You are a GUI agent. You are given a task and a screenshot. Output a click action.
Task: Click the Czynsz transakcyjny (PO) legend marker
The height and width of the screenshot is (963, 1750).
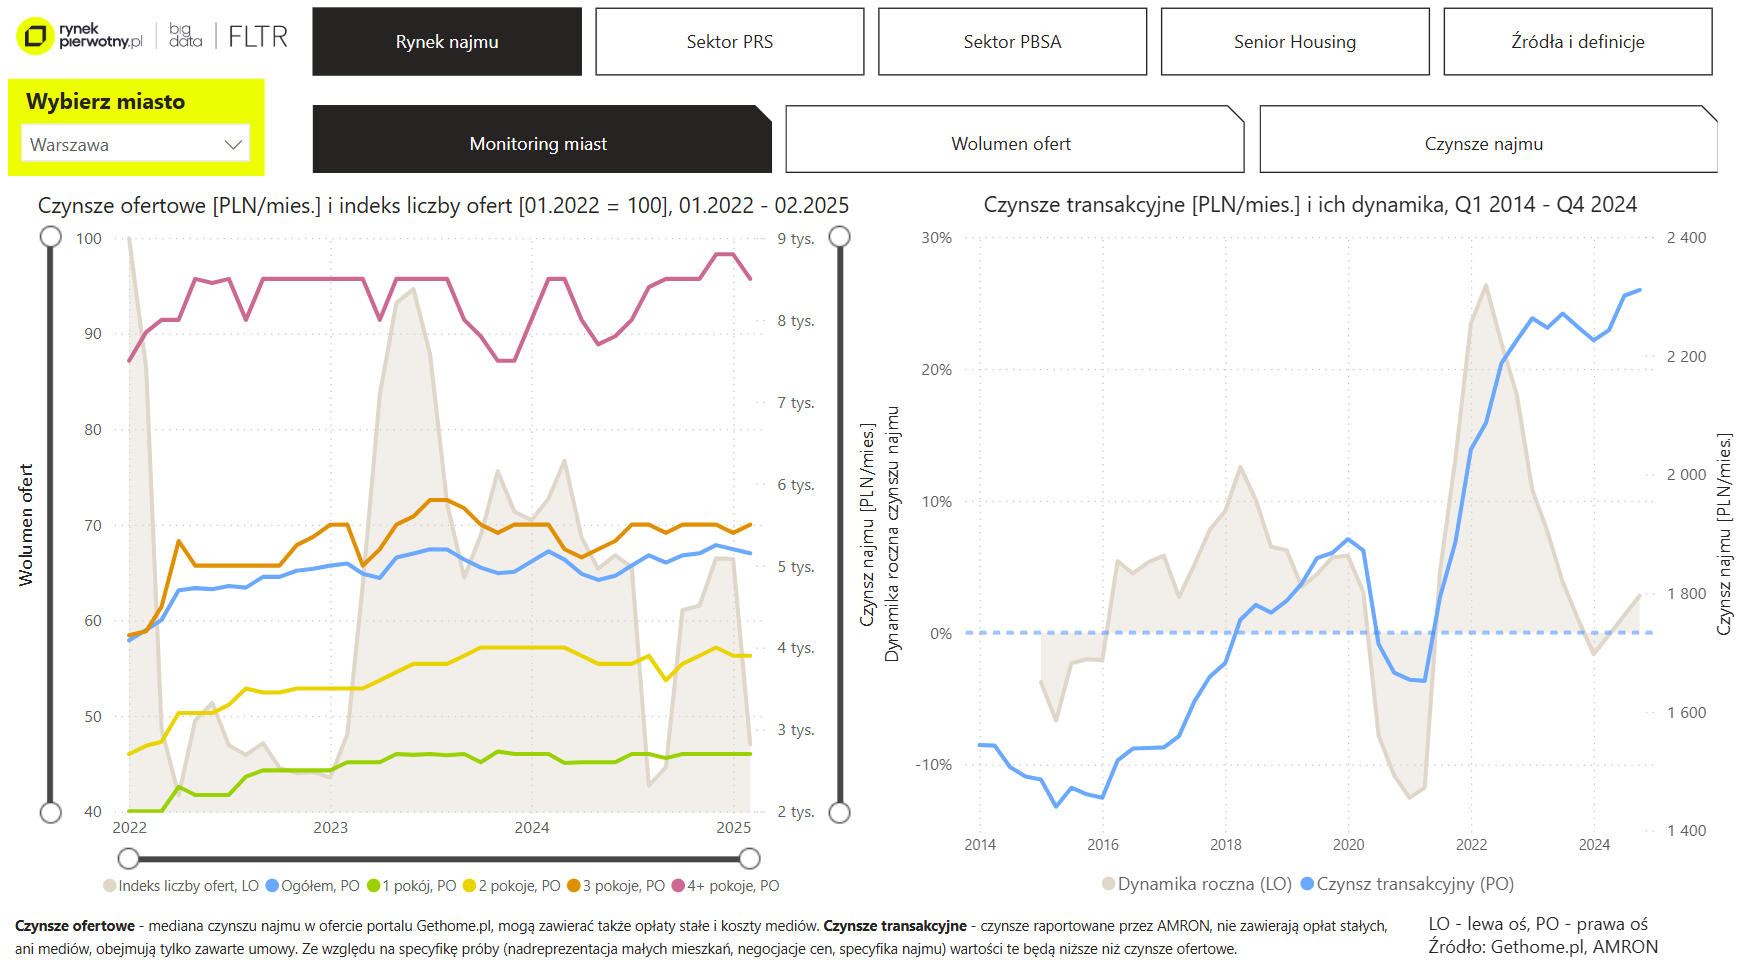[x=1307, y=884]
